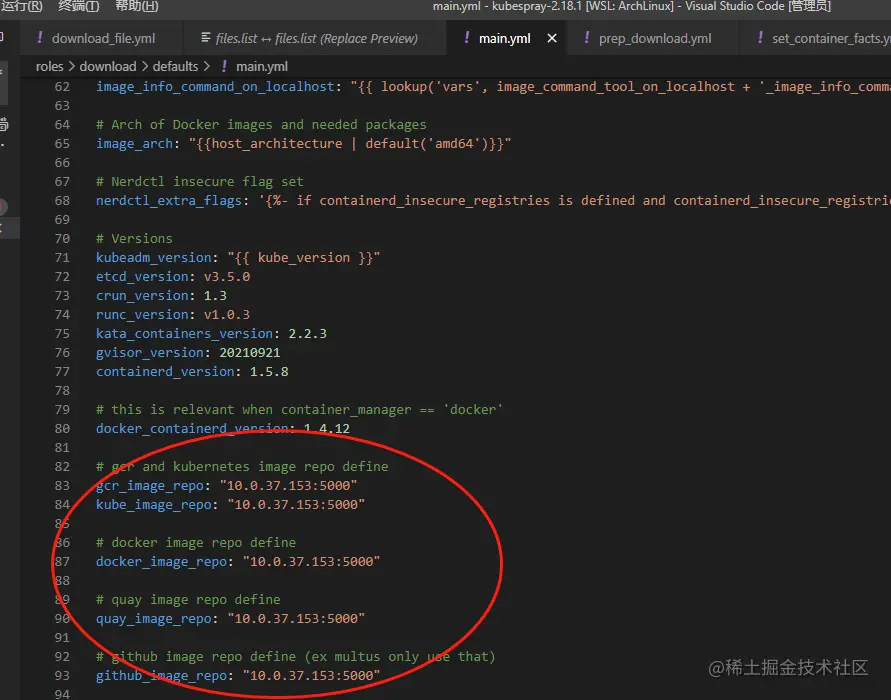The width and height of the screenshot is (891, 700).
Task: Click the kata_containers_version key
Action: pyautogui.click(x=184, y=334)
